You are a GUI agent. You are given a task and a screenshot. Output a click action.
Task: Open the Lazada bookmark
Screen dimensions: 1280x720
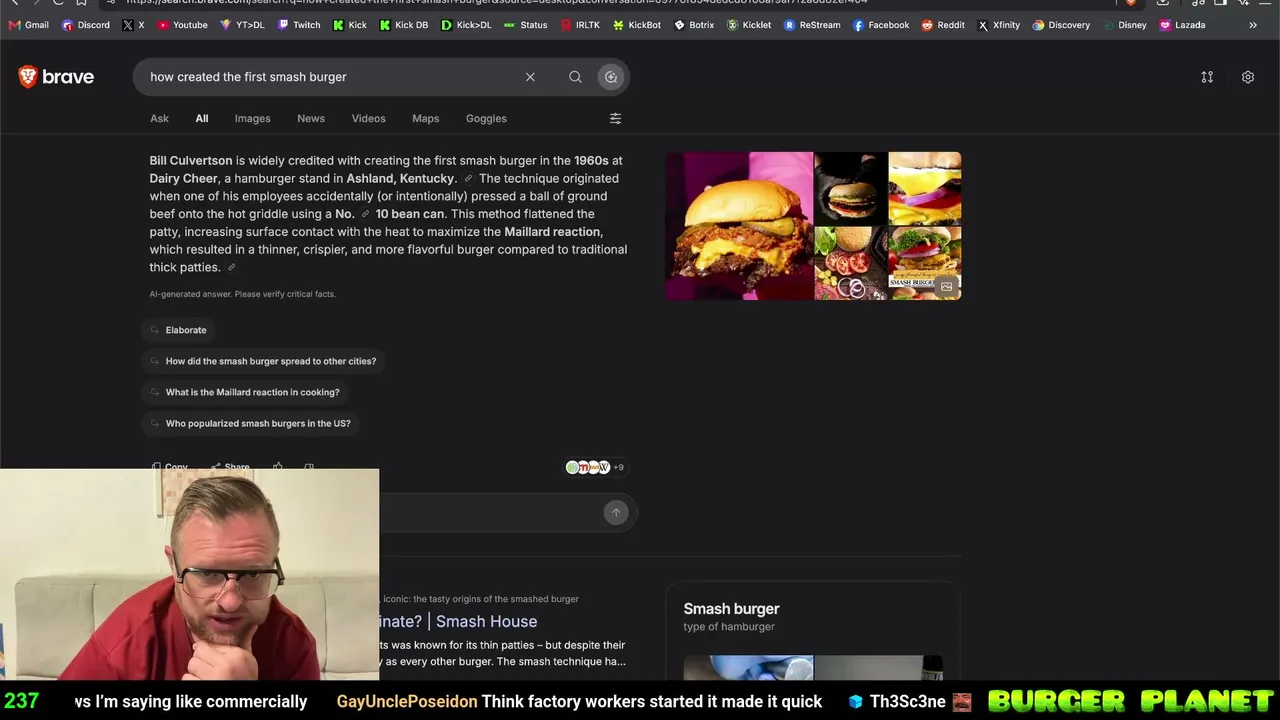coord(1182,25)
